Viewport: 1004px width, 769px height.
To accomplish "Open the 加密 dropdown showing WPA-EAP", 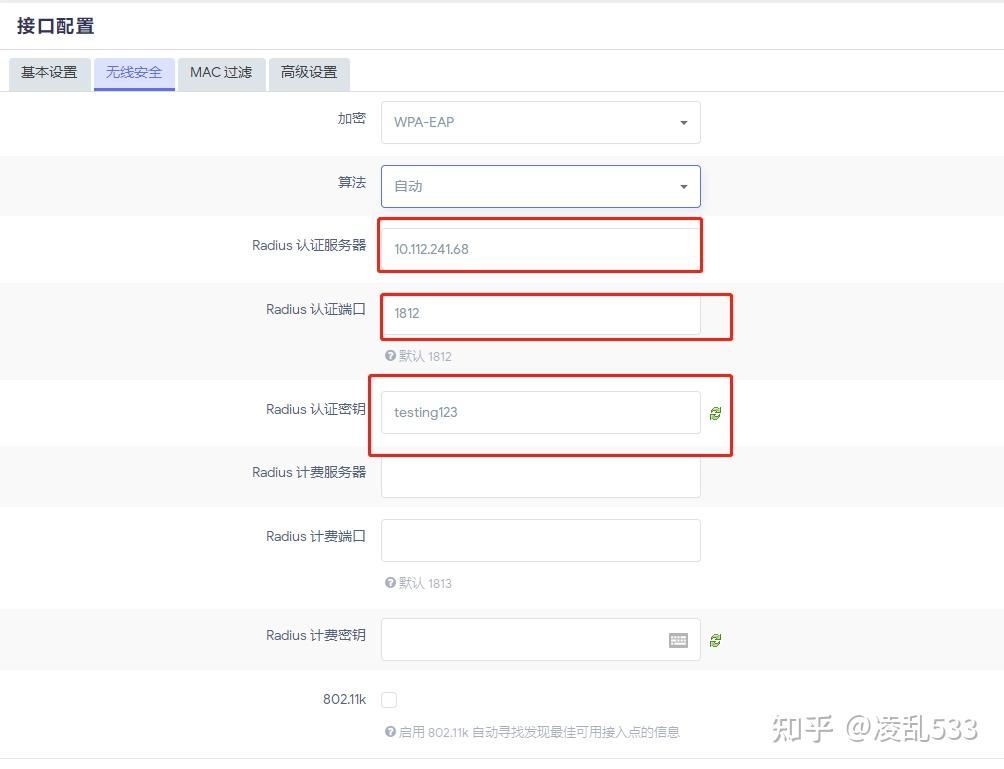I will coord(540,122).
